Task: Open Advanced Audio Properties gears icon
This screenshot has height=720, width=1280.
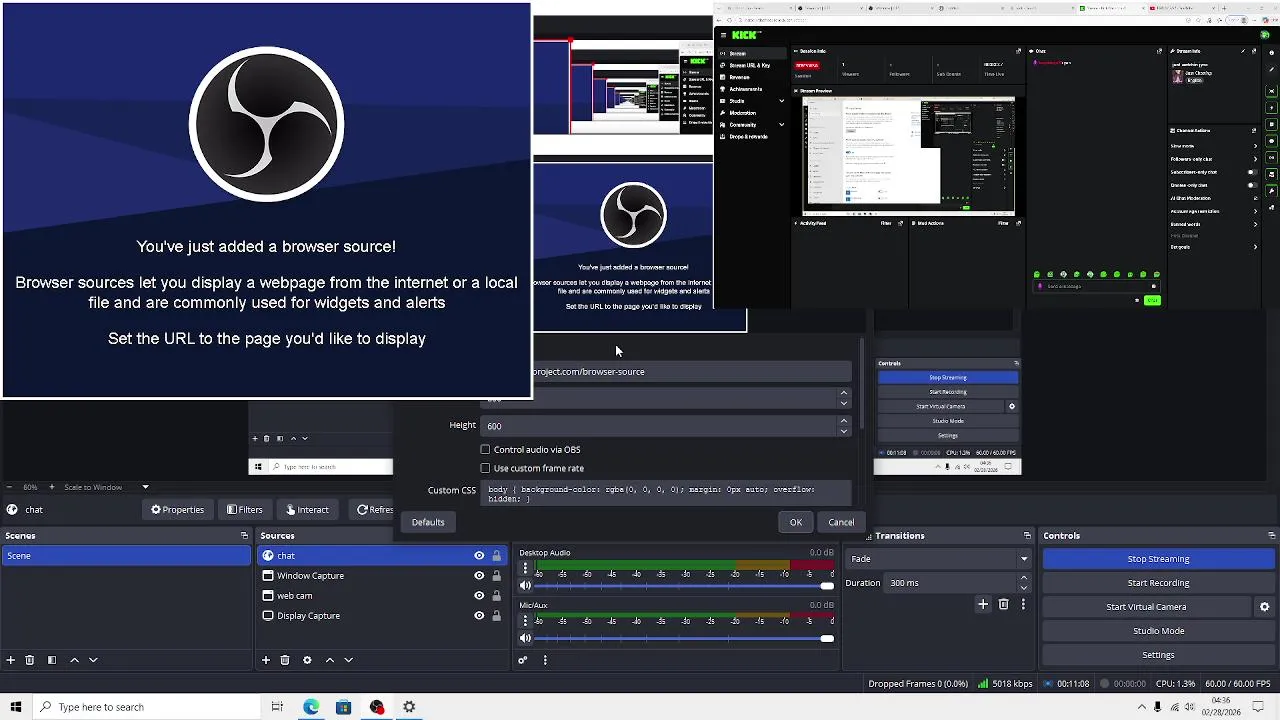Action: tap(522, 660)
